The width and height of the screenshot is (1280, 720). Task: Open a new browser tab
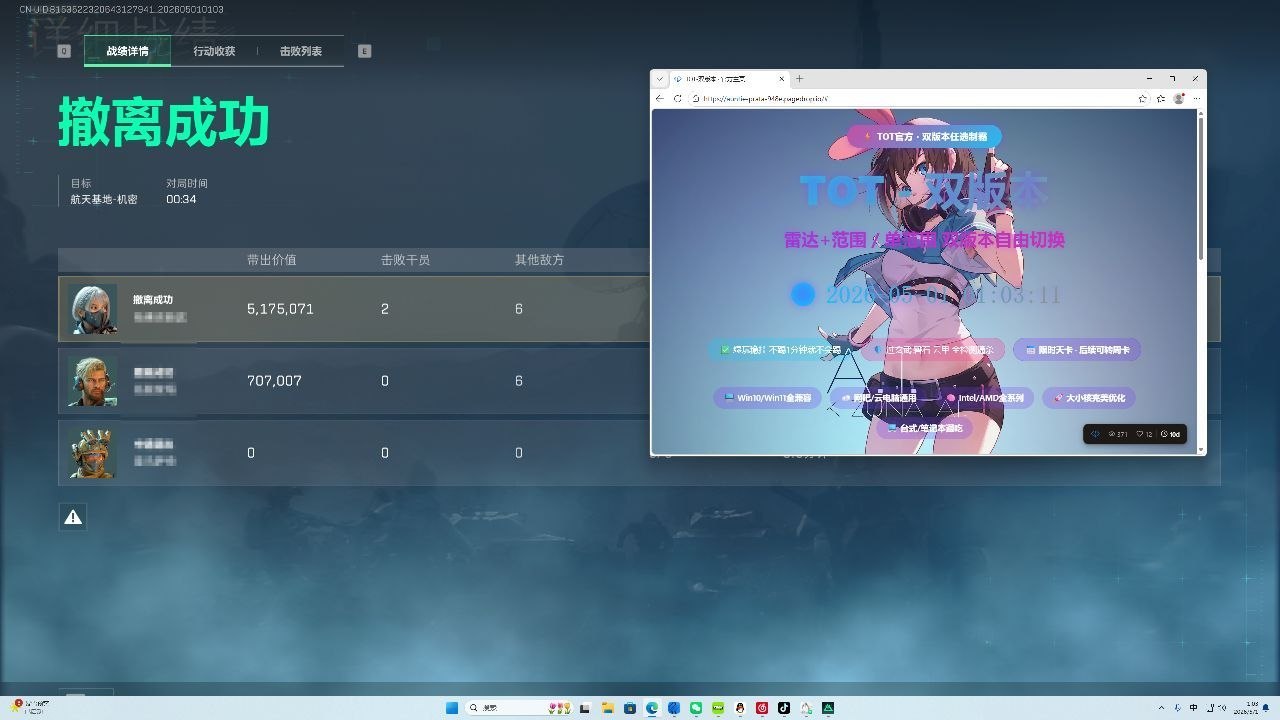[x=799, y=78]
